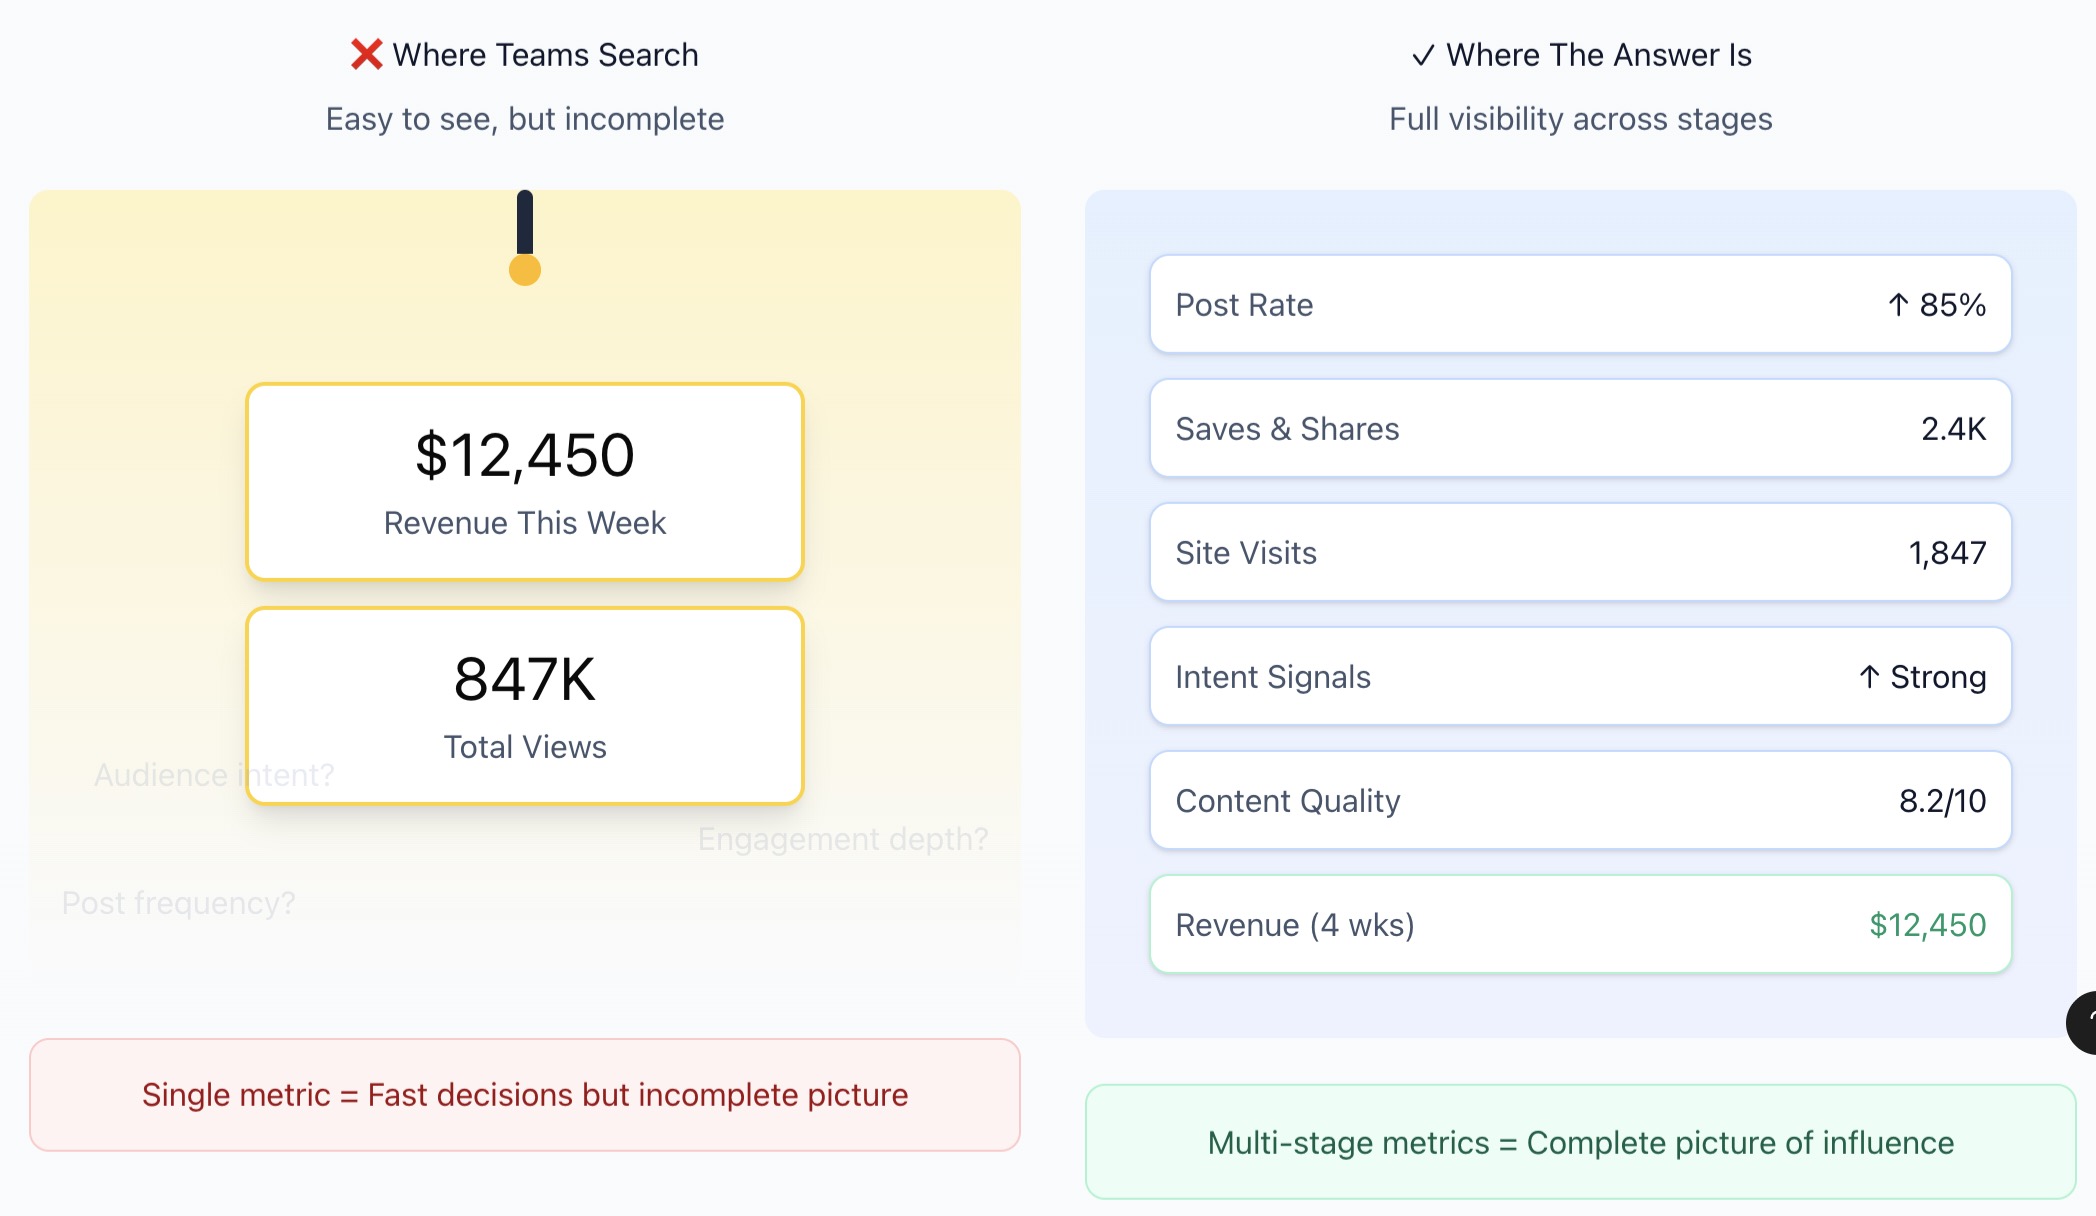Click the Post Rate metric row
The width and height of the screenshot is (2096, 1216).
[1580, 304]
